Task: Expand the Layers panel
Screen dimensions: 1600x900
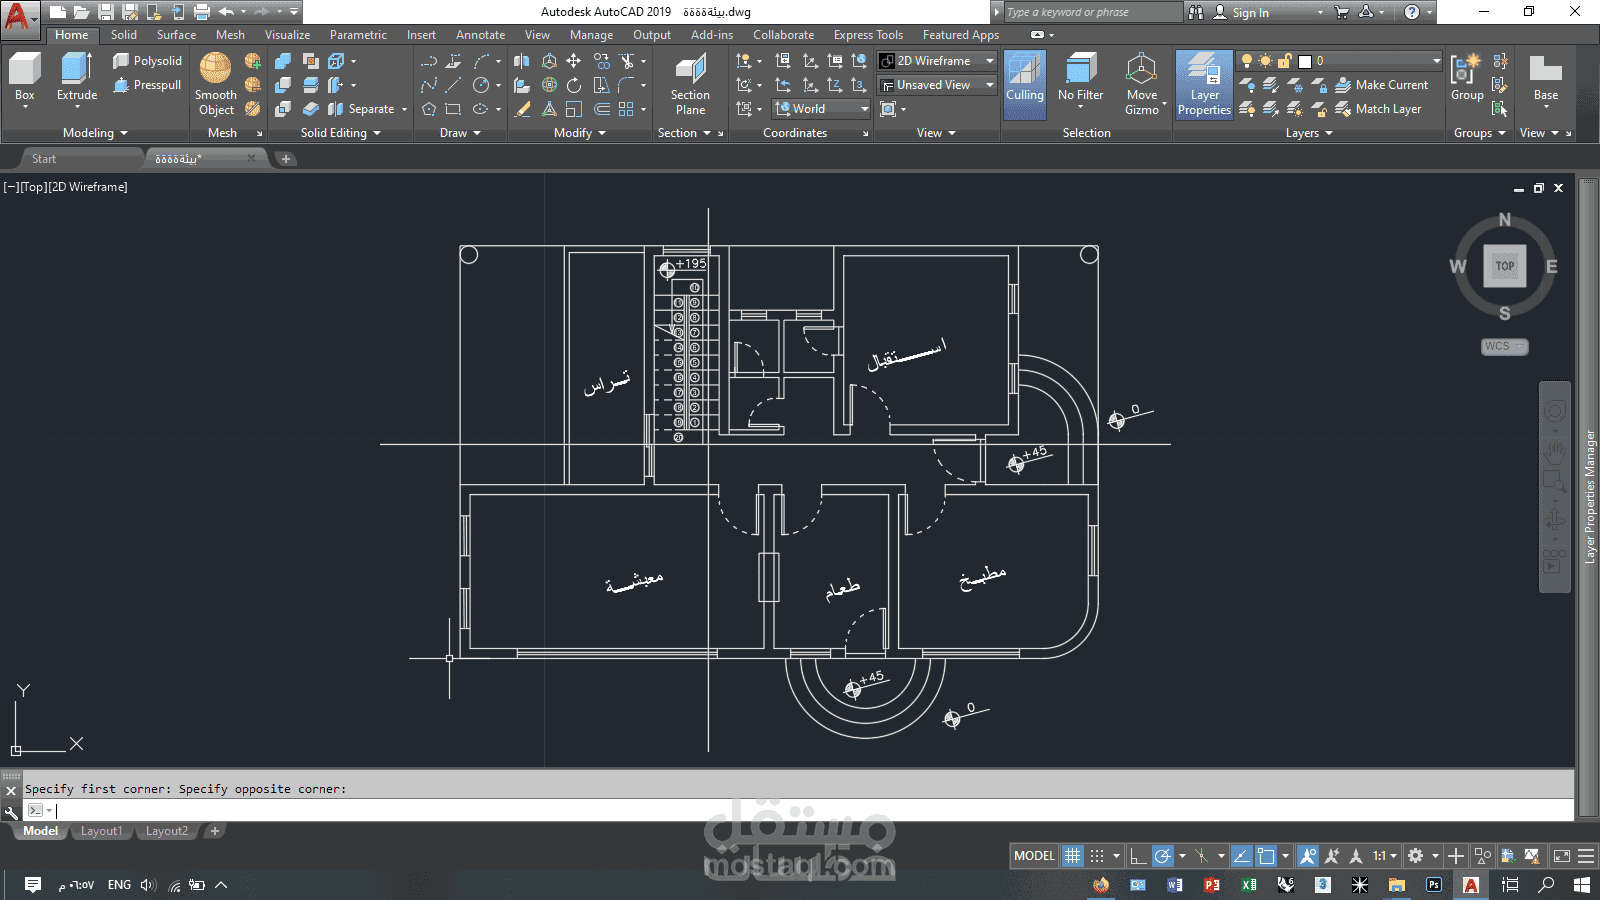Action: pyautogui.click(x=1309, y=133)
